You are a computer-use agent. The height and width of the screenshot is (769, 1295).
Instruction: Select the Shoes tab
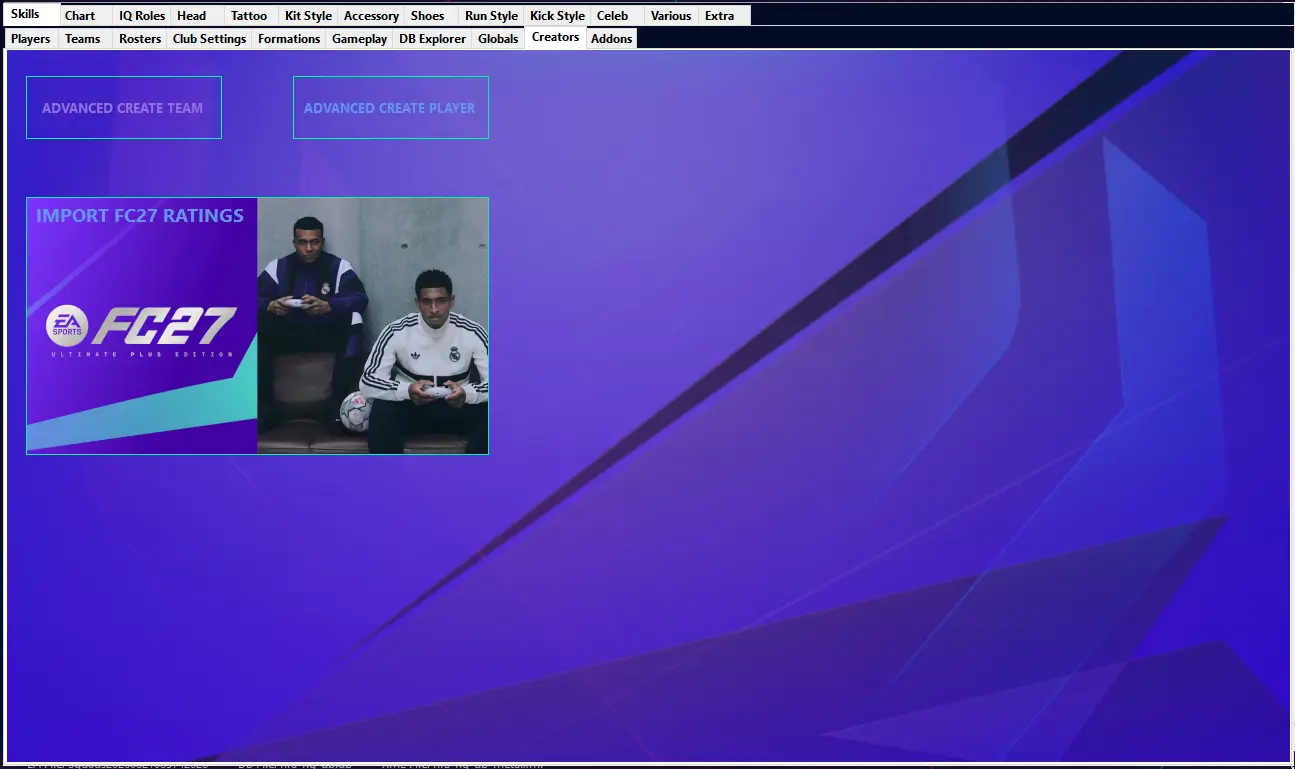432,16
